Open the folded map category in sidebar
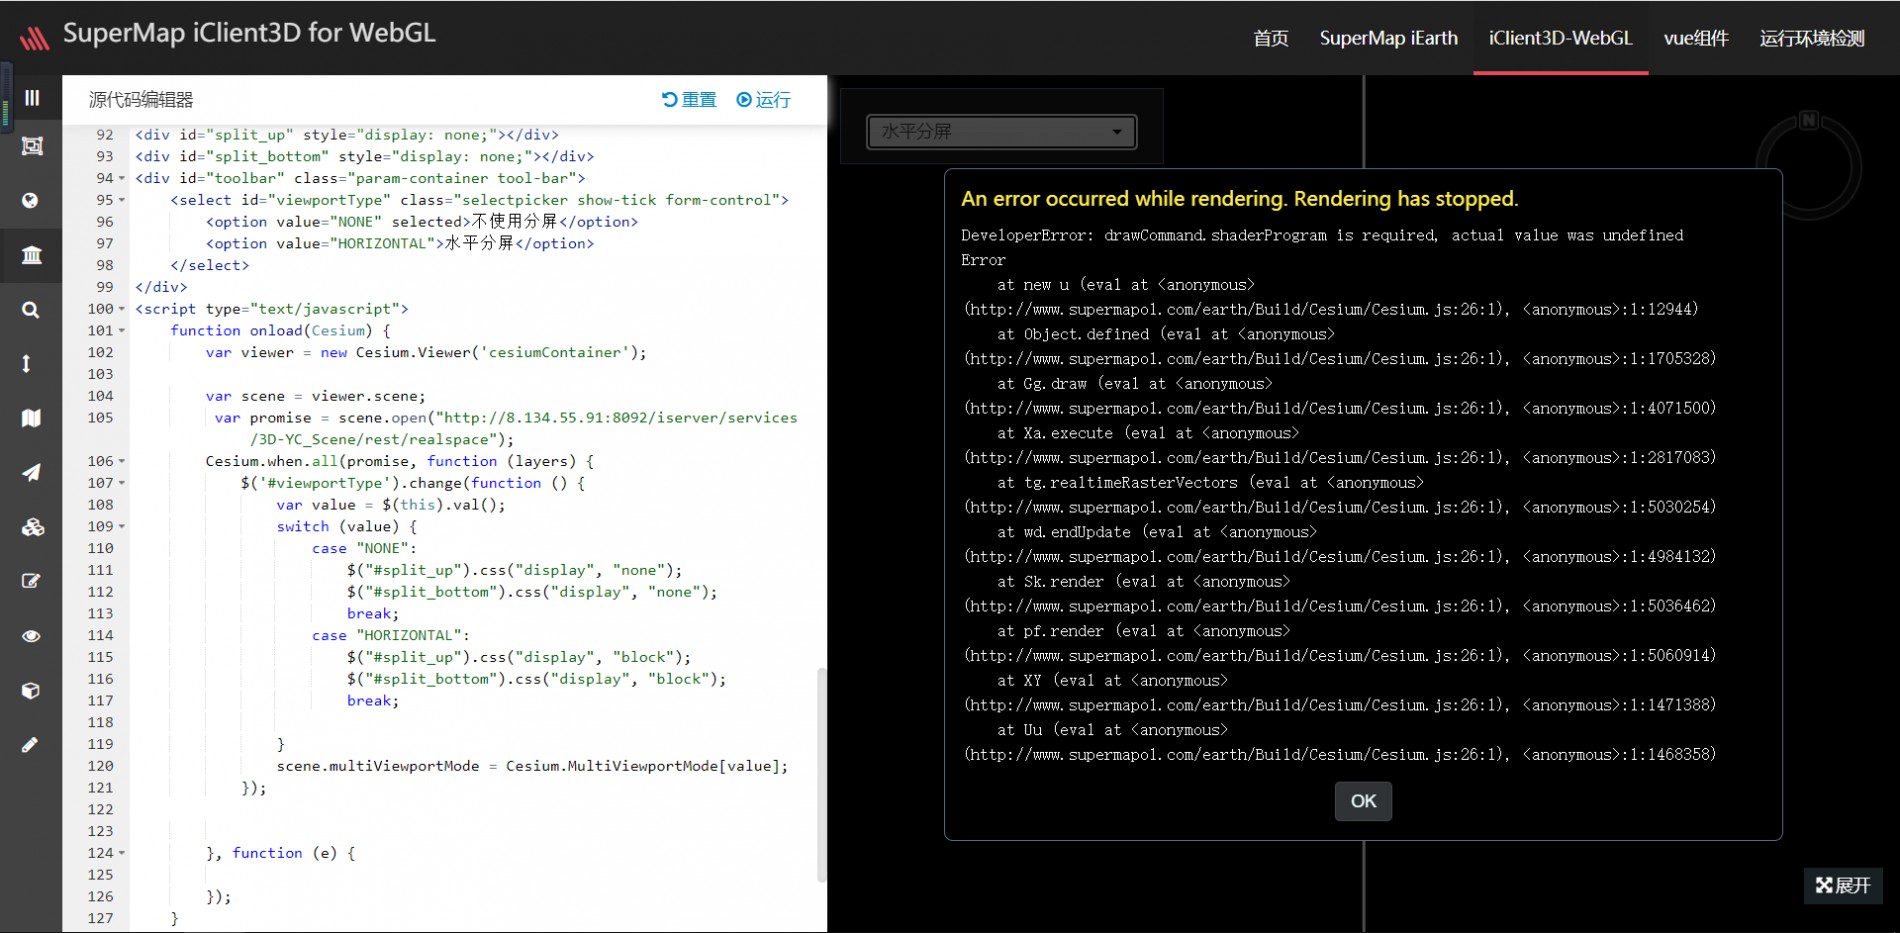The width and height of the screenshot is (1900, 933). (x=31, y=418)
